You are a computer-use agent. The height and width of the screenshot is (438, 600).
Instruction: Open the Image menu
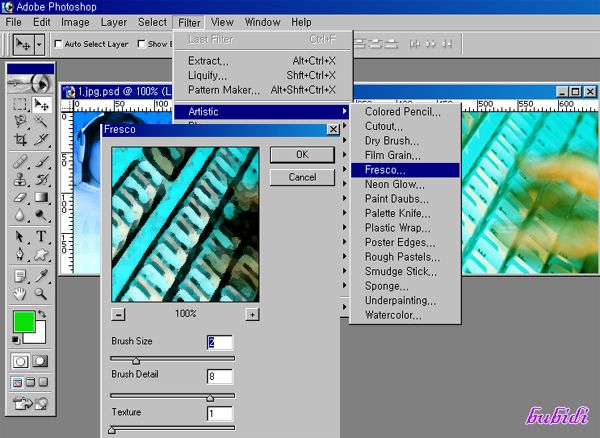click(75, 23)
